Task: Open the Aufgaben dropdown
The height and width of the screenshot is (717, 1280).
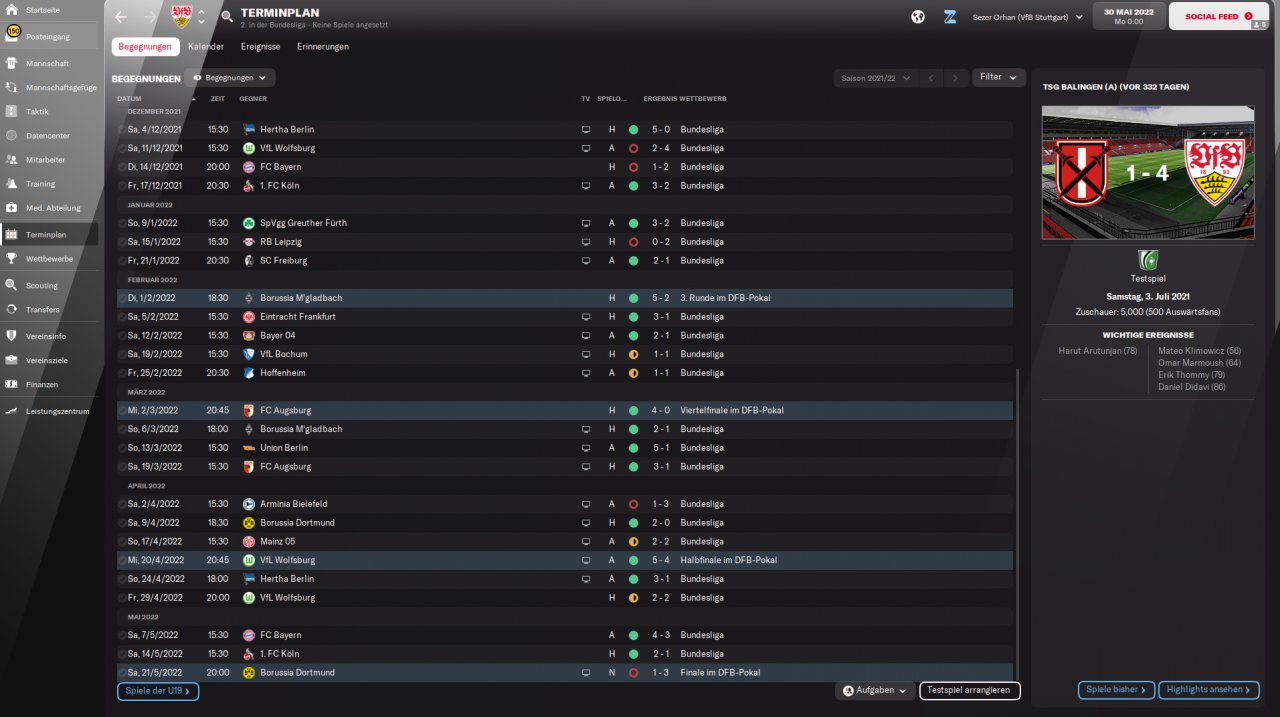Action: click(x=875, y=690)
